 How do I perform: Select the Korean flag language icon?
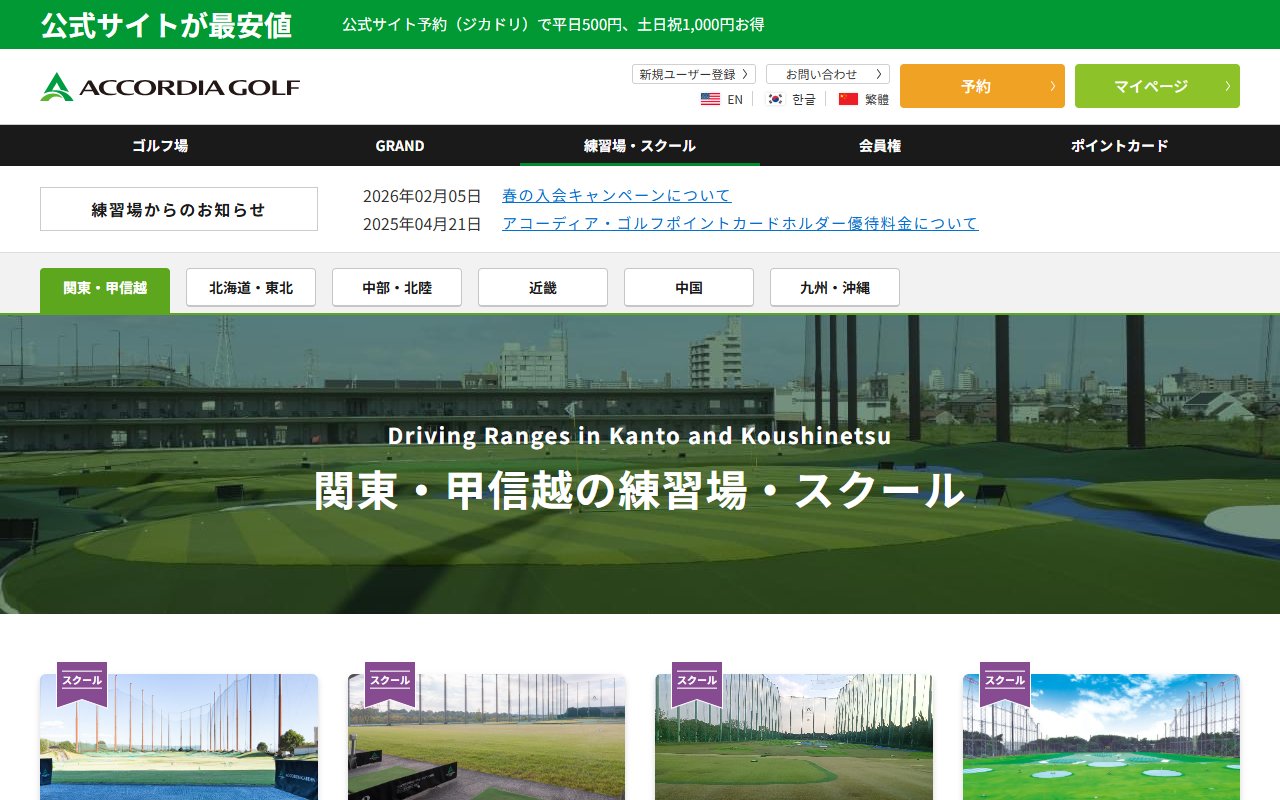[x=775, y=99]
